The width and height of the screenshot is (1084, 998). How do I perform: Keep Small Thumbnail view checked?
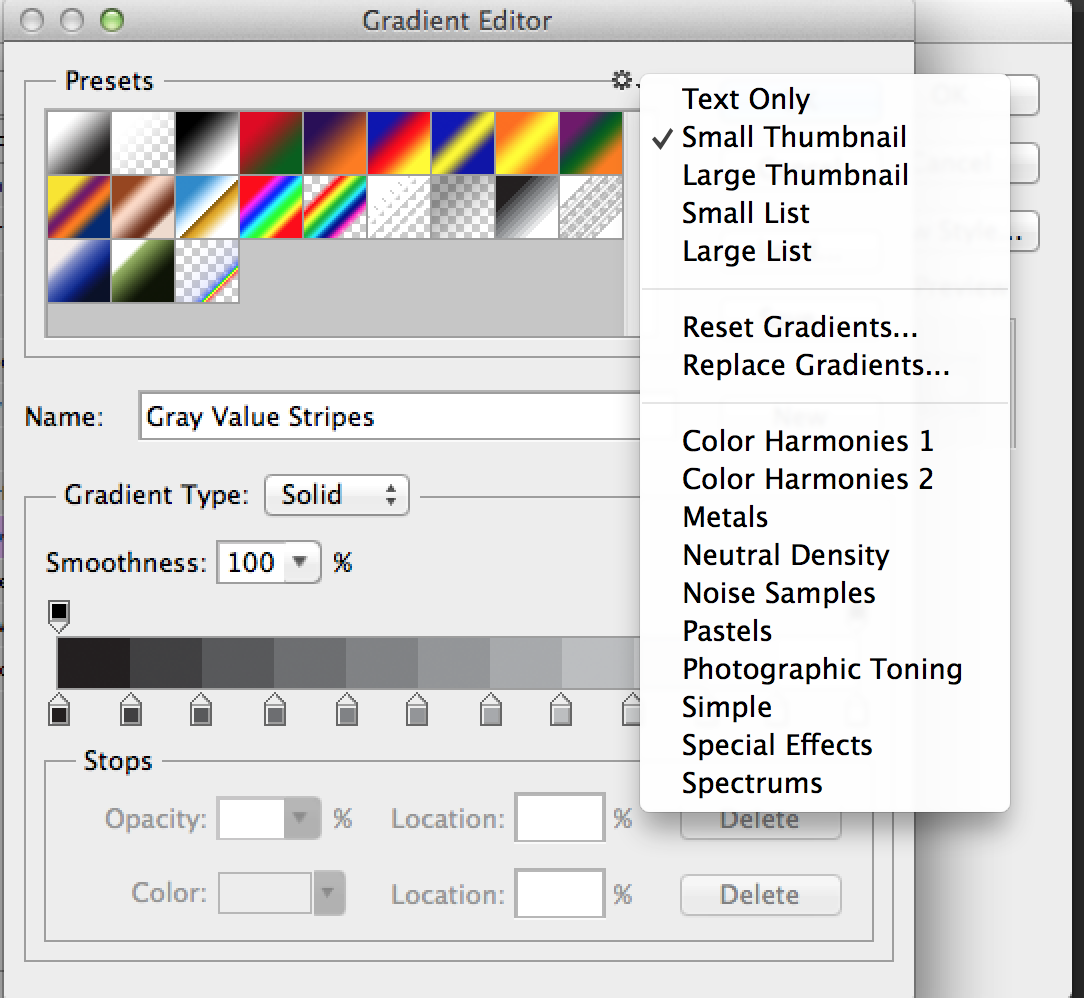point(794,137)
